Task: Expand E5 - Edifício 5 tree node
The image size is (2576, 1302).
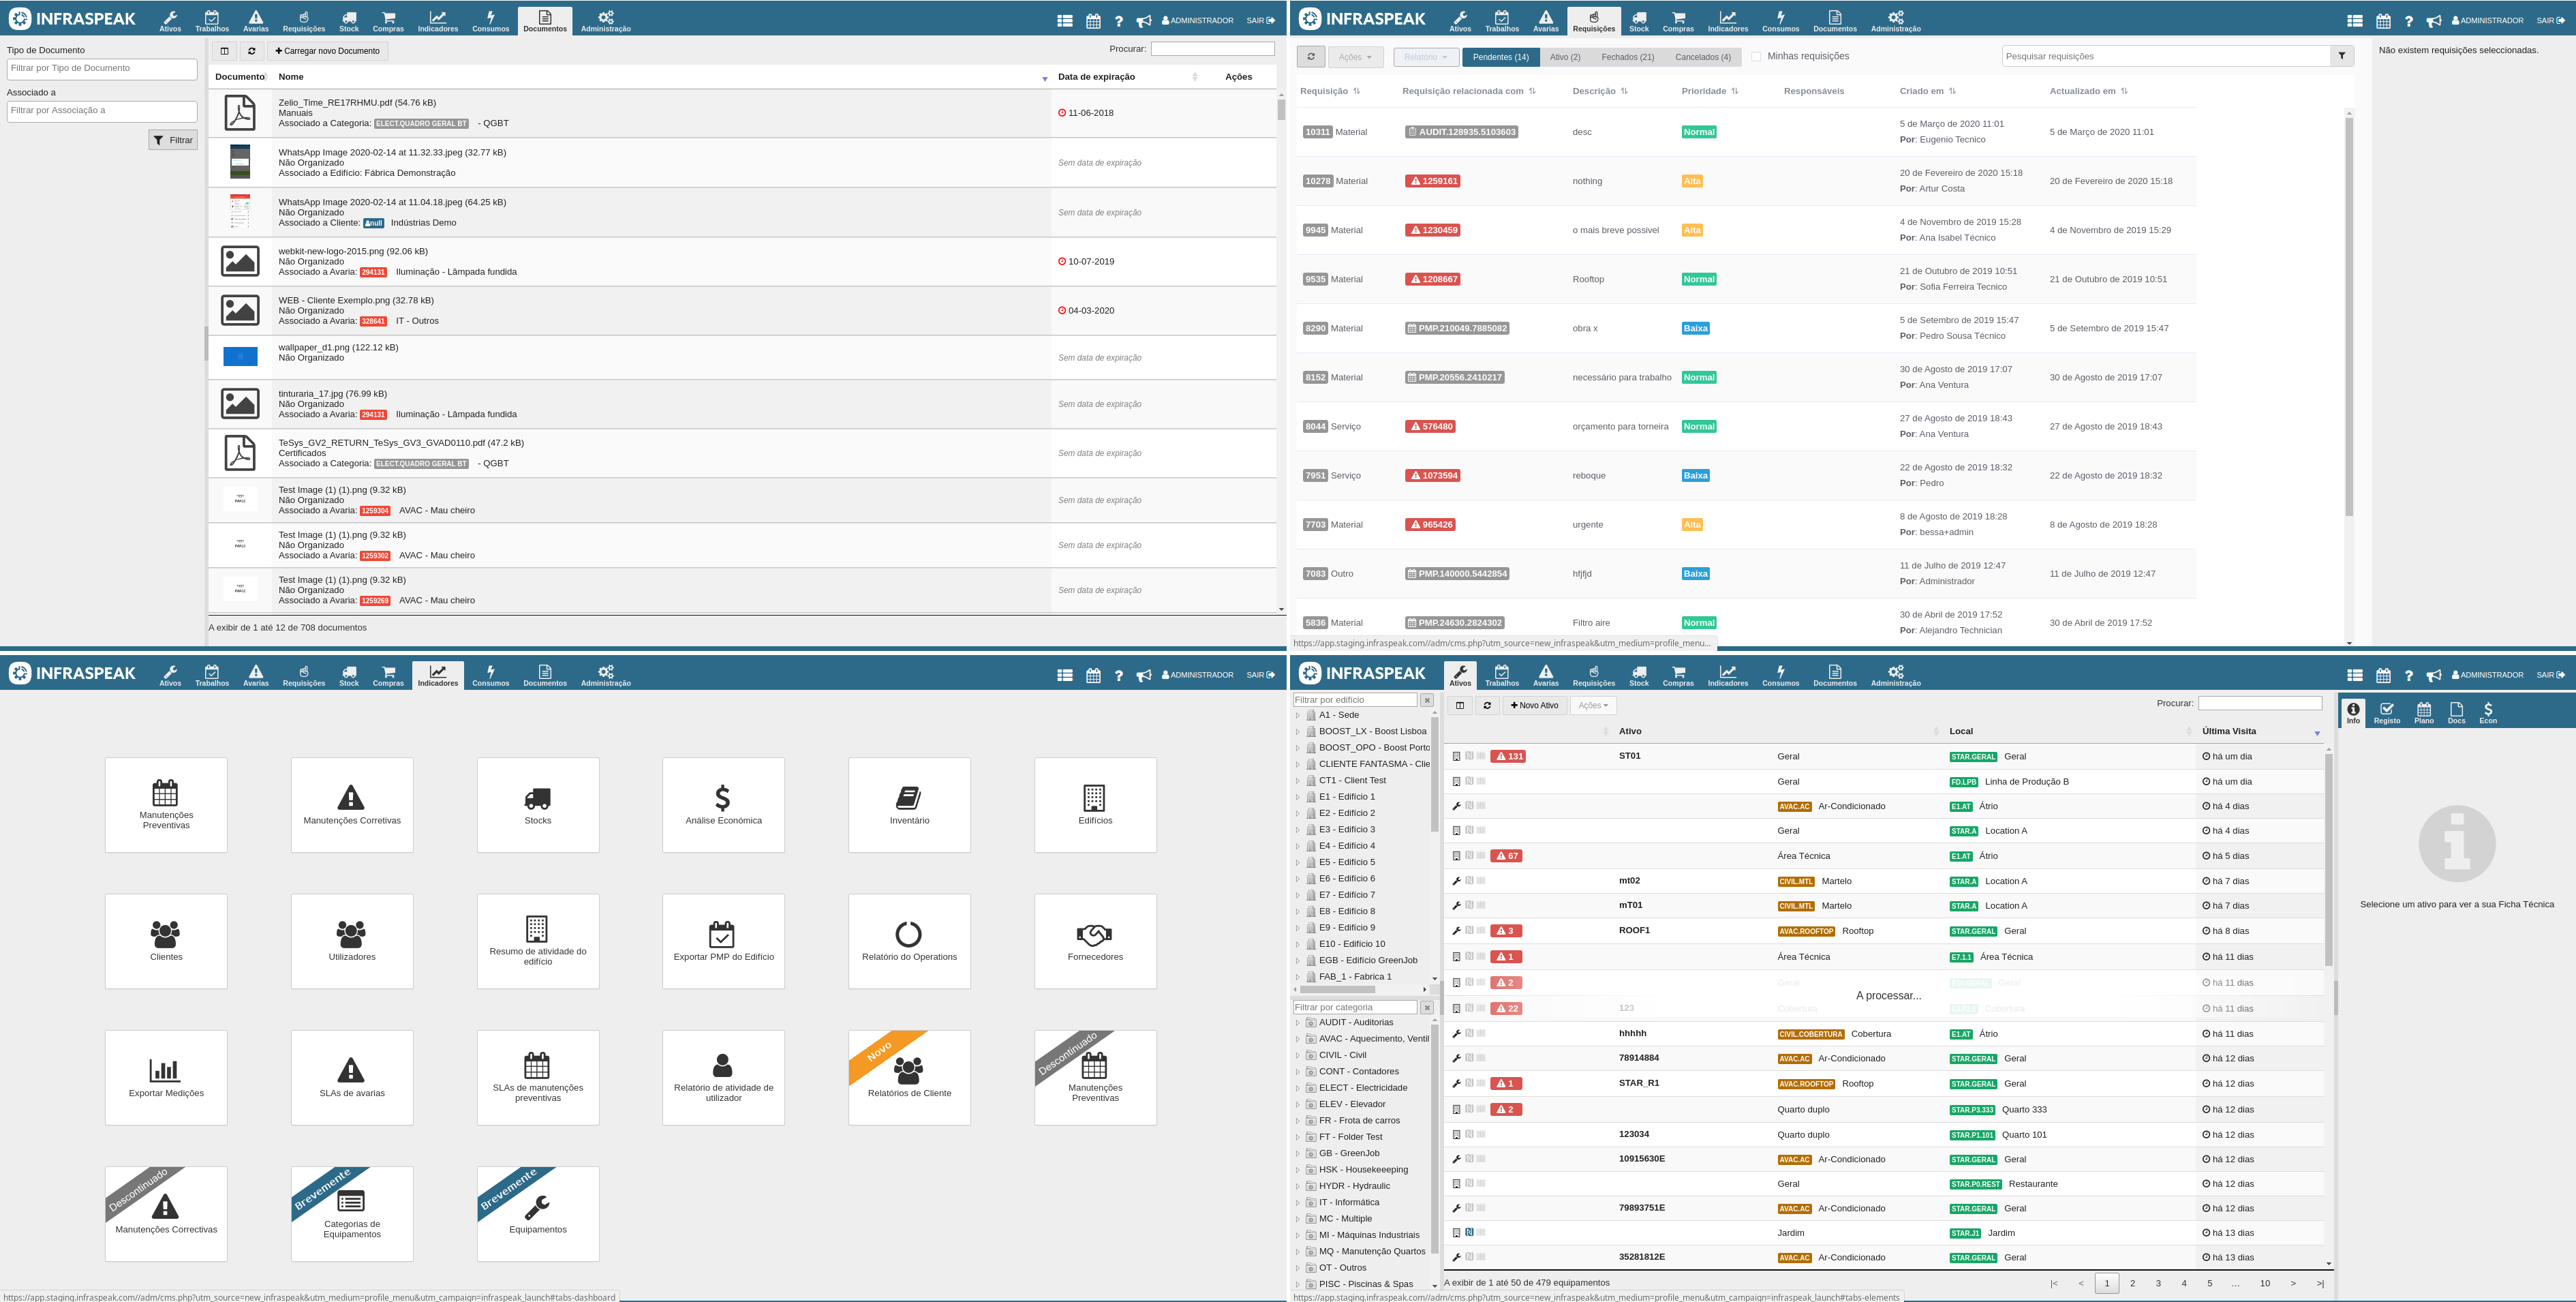Action: [x=1298, y=863]
